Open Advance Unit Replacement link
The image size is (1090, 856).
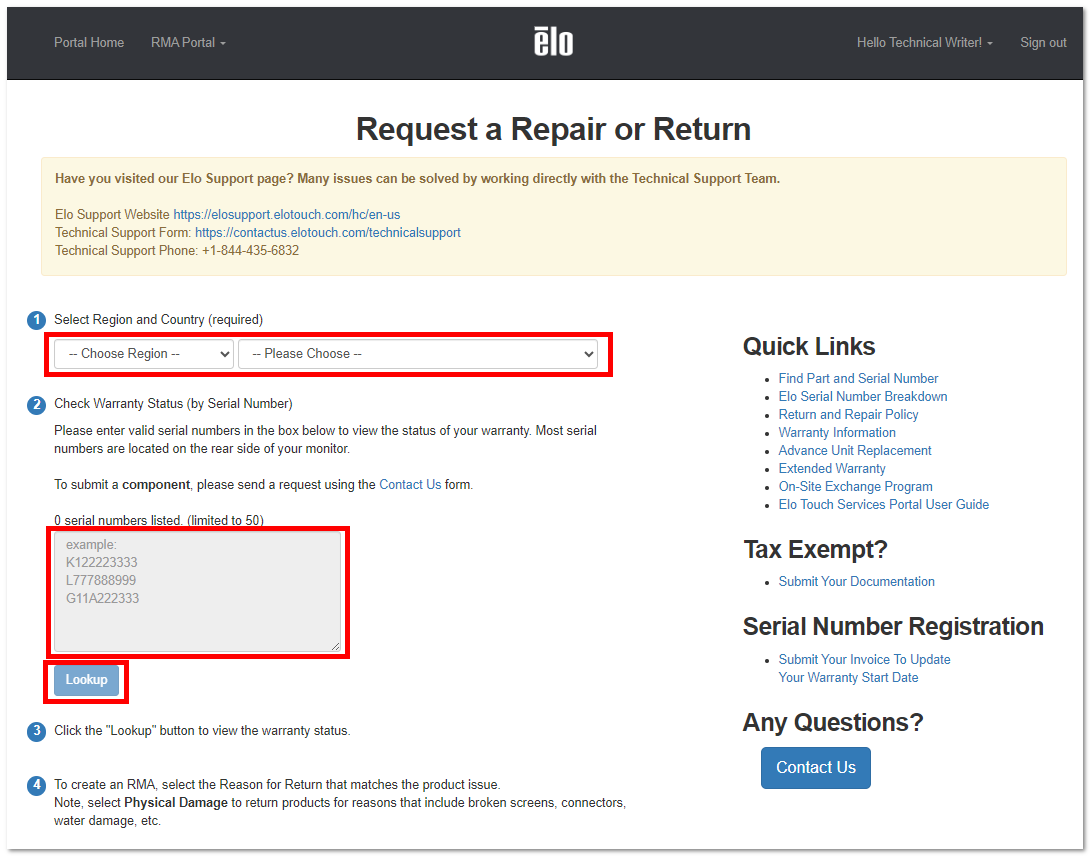tap(854, 451)
